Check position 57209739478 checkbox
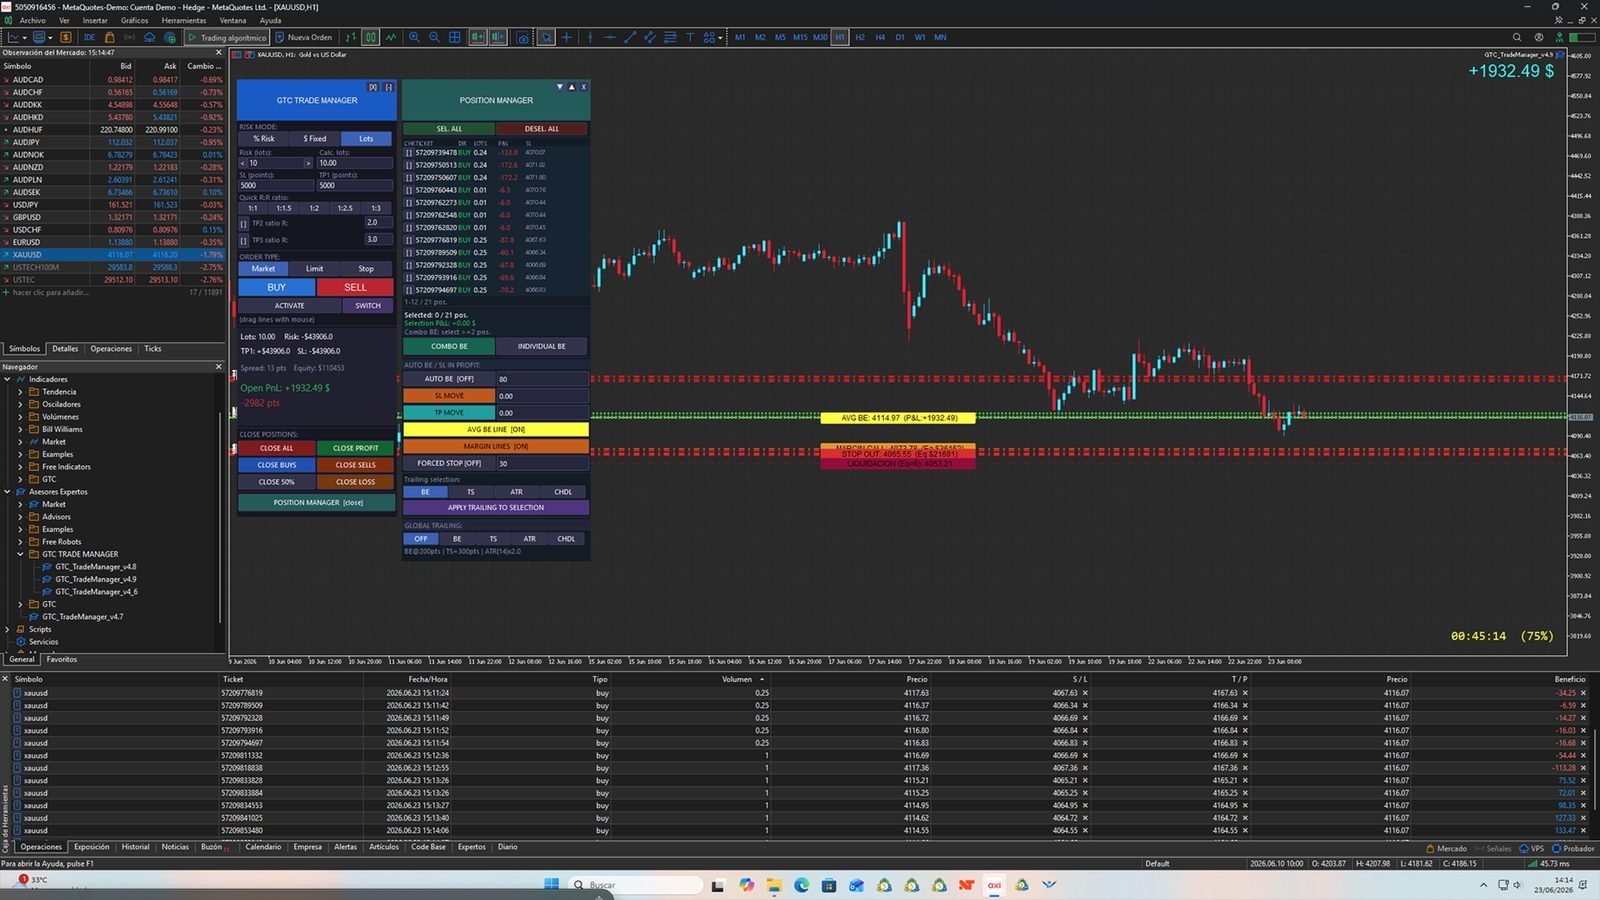This screenshot has width=1600, height=900. [x=408, y=153]
